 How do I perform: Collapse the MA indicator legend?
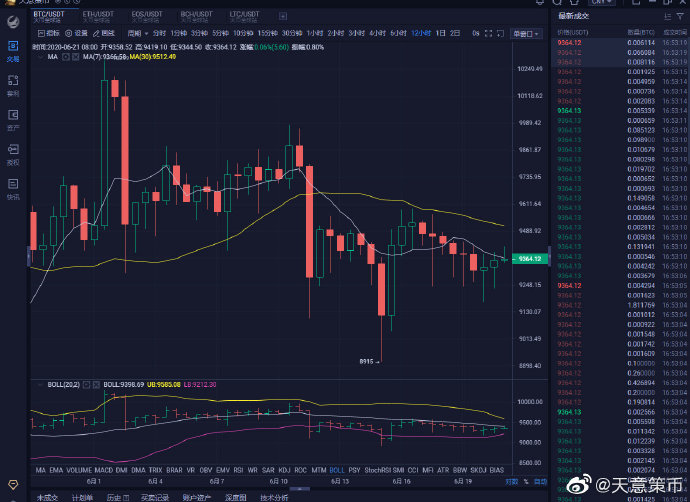click(66, 57)
